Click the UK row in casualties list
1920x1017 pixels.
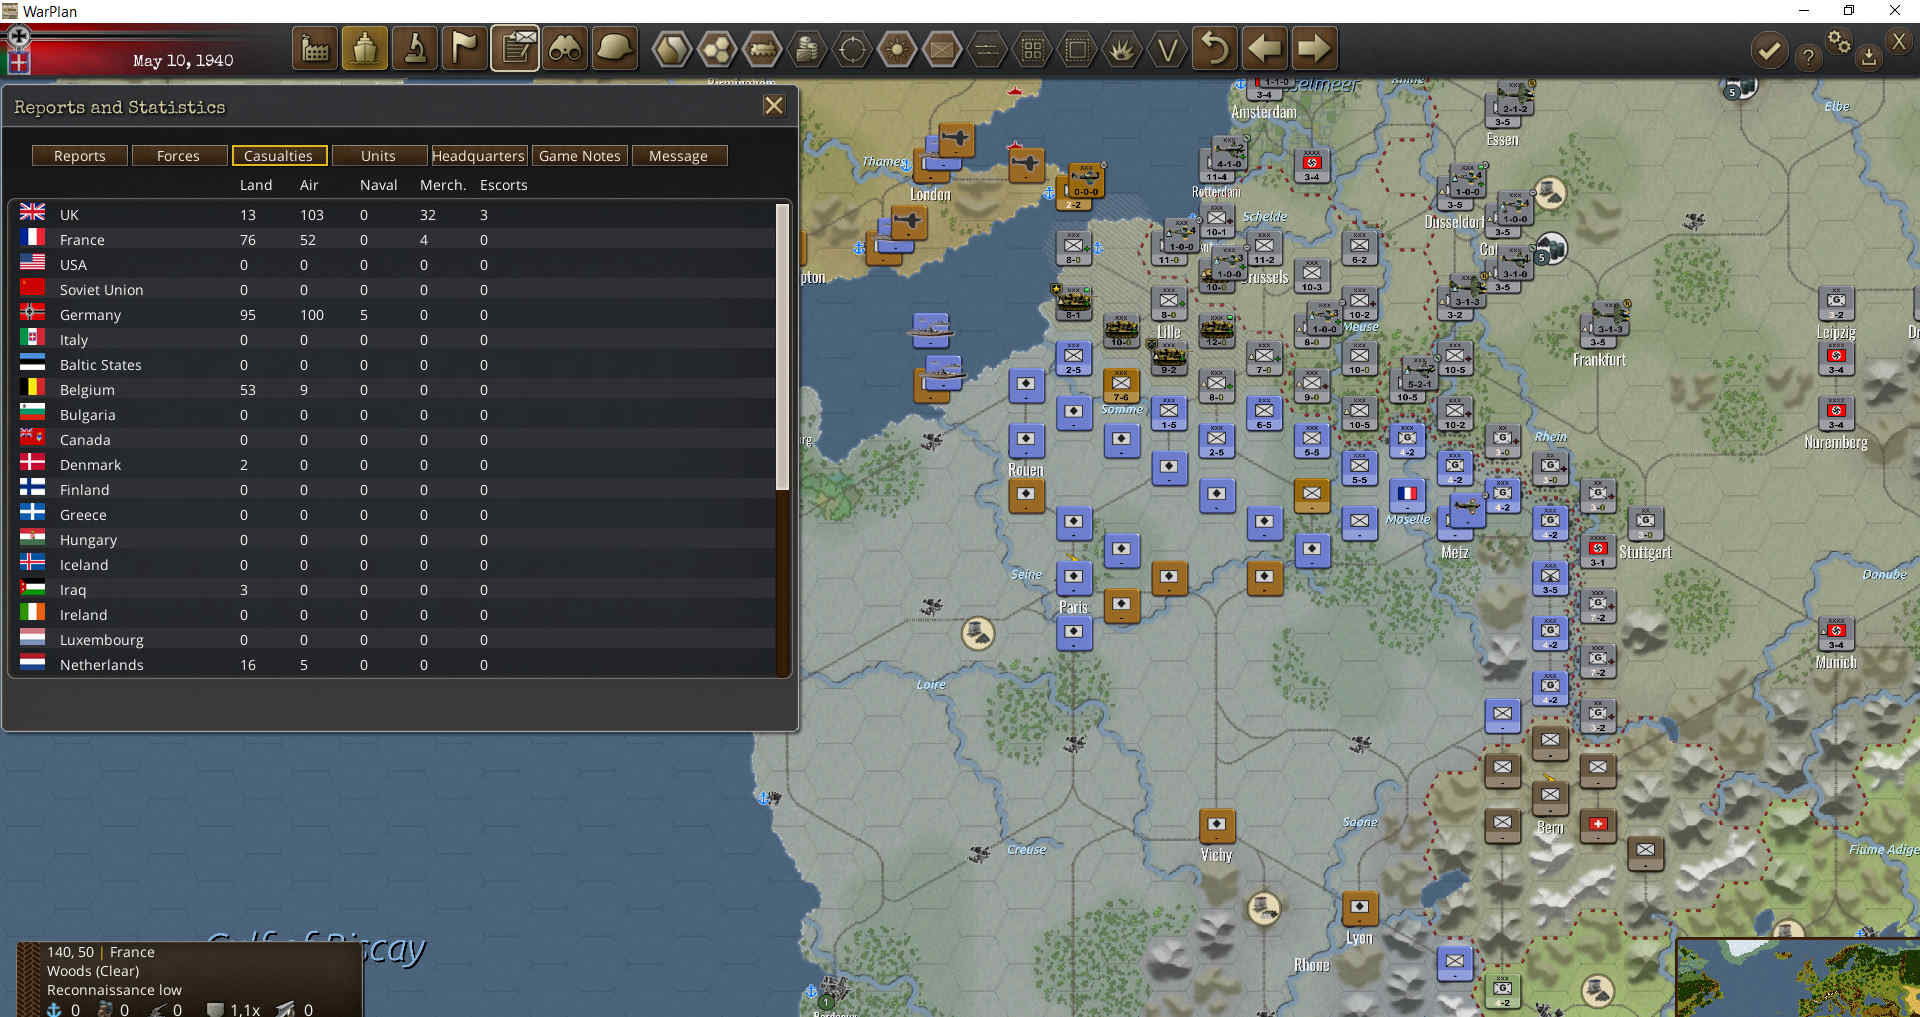pos(396,214)
